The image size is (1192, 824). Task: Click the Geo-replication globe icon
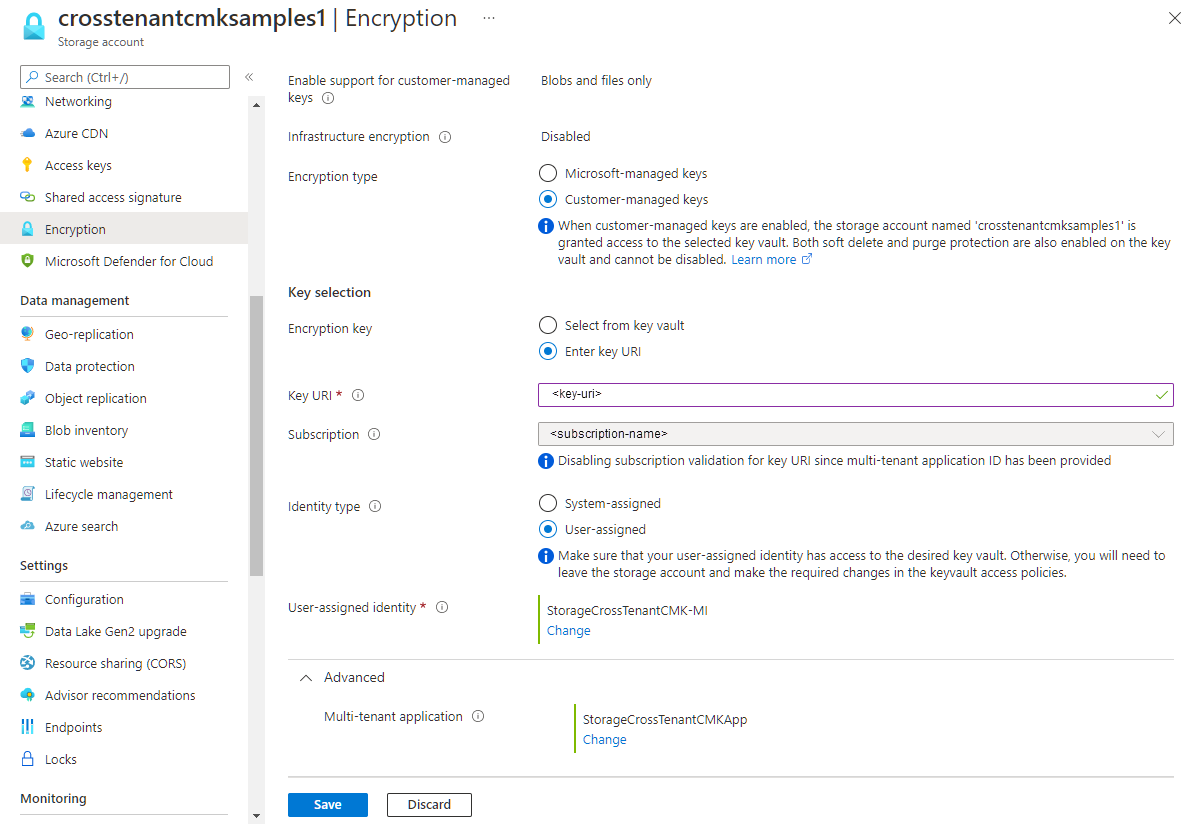coord(27,334)
